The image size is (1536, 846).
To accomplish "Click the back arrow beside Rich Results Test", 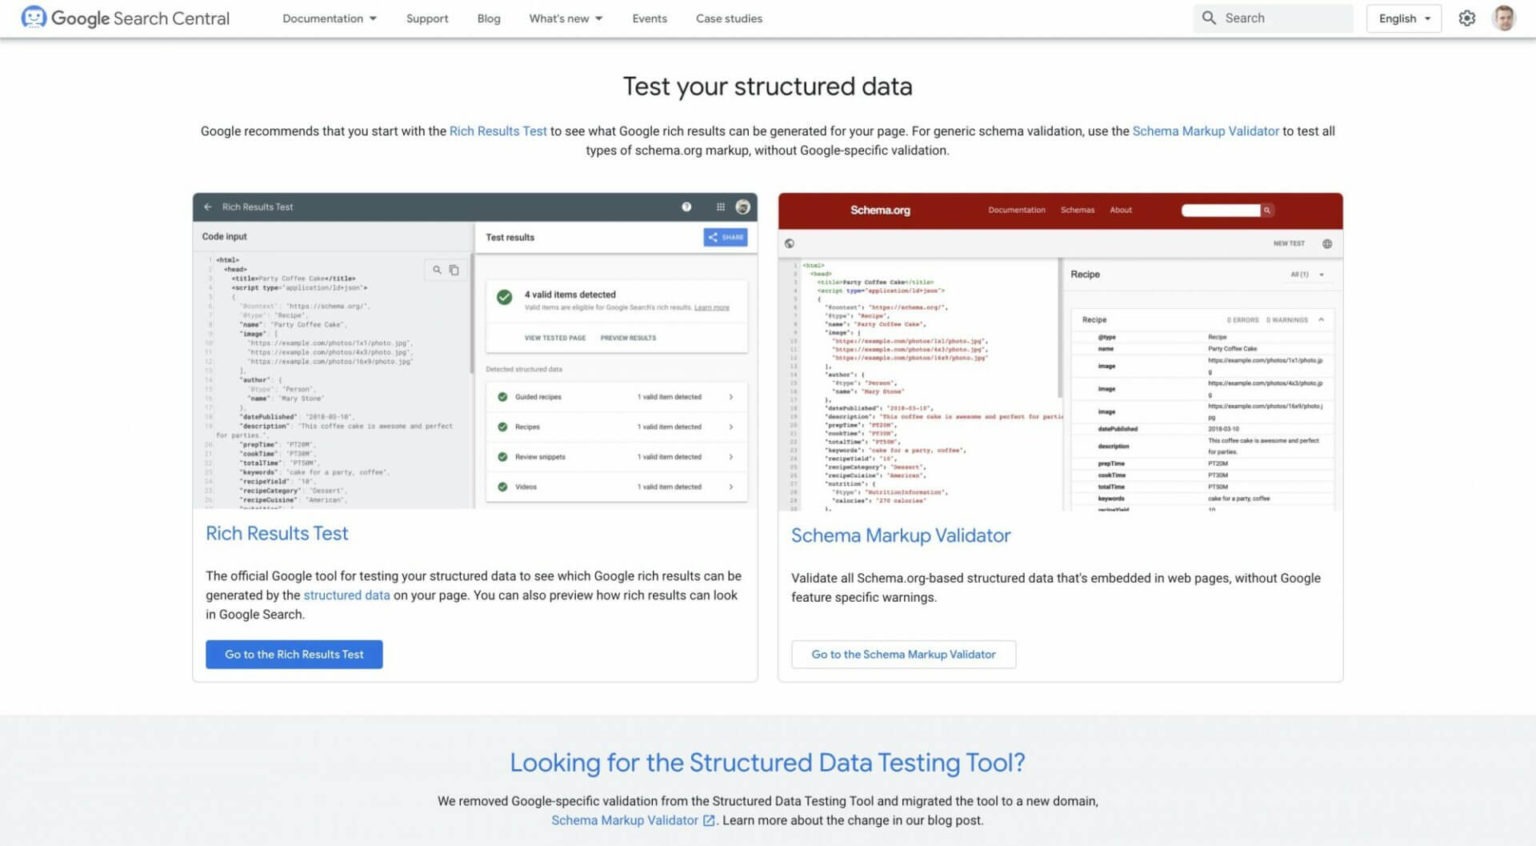I will coord(207,206).
